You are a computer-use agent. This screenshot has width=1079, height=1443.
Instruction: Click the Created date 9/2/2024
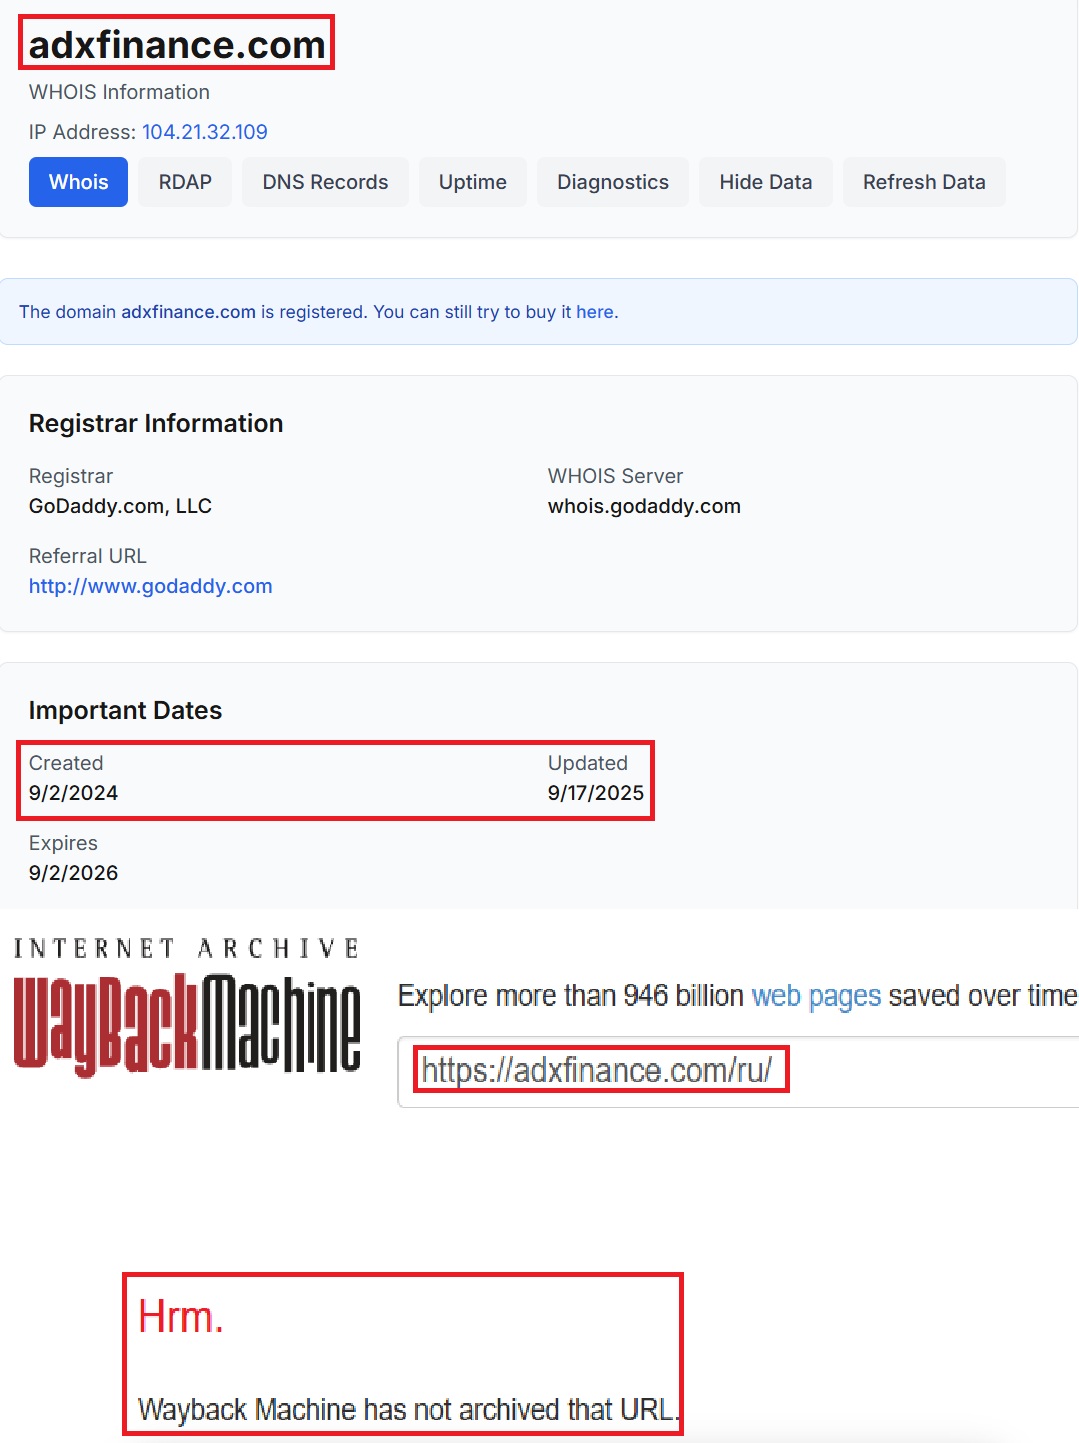click(73, 793)
